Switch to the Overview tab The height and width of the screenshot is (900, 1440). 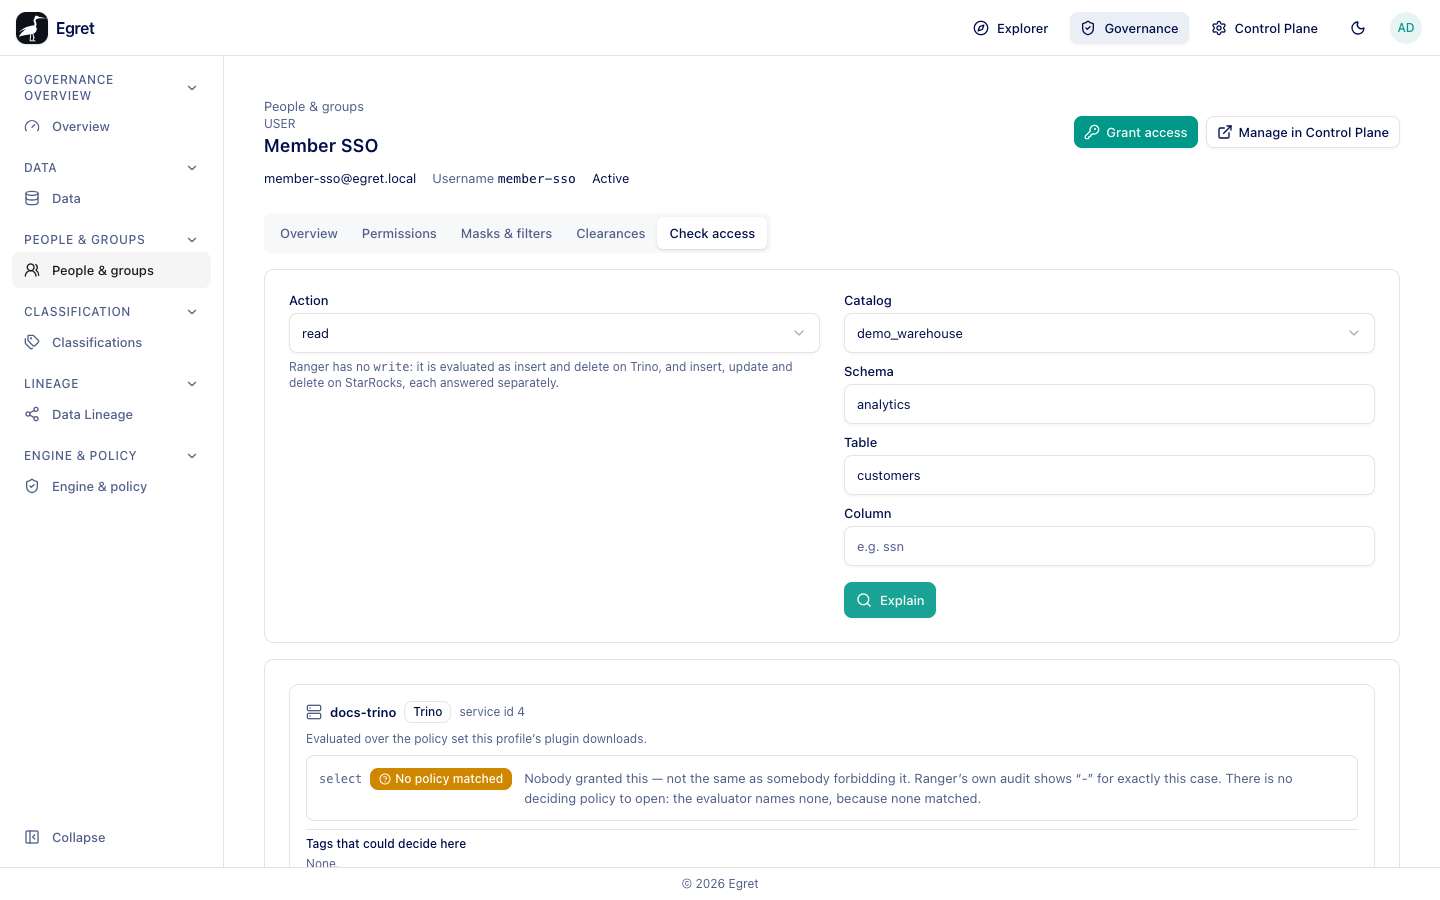click(x=309, y=234)
